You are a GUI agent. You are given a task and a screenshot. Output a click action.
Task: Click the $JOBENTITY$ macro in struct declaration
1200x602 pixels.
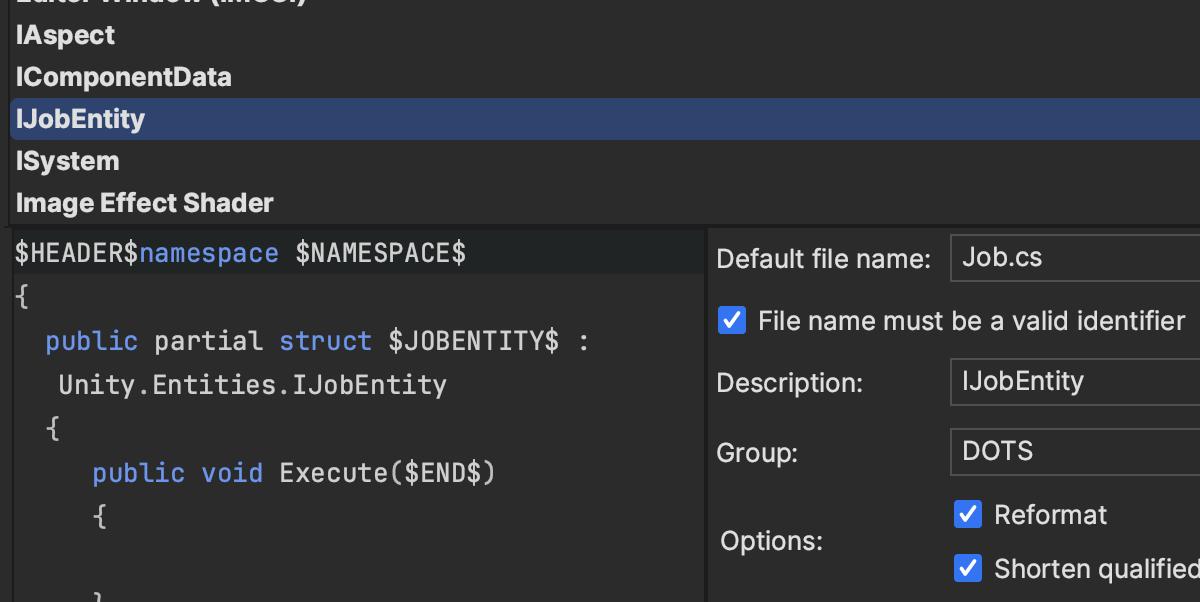click(473, 342)
